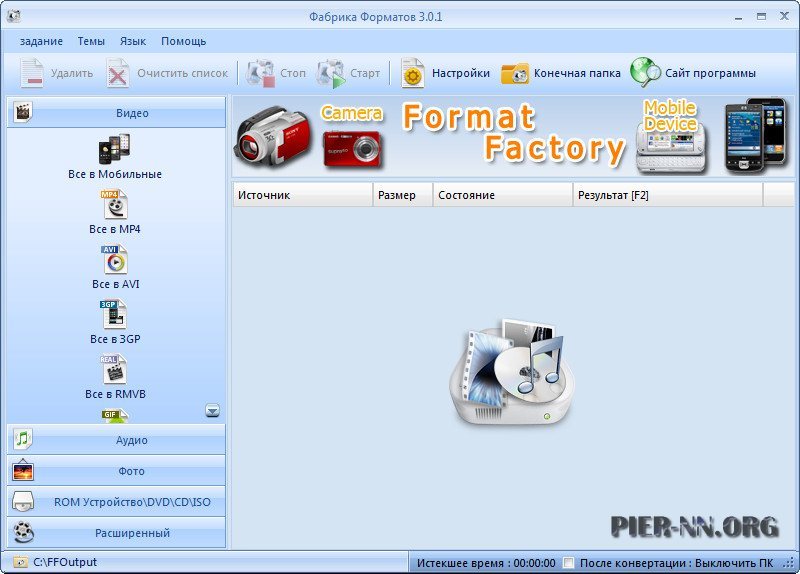Open the Язык menu
Image resolution: width=800 pixels, height=574 pixels.
133,41
